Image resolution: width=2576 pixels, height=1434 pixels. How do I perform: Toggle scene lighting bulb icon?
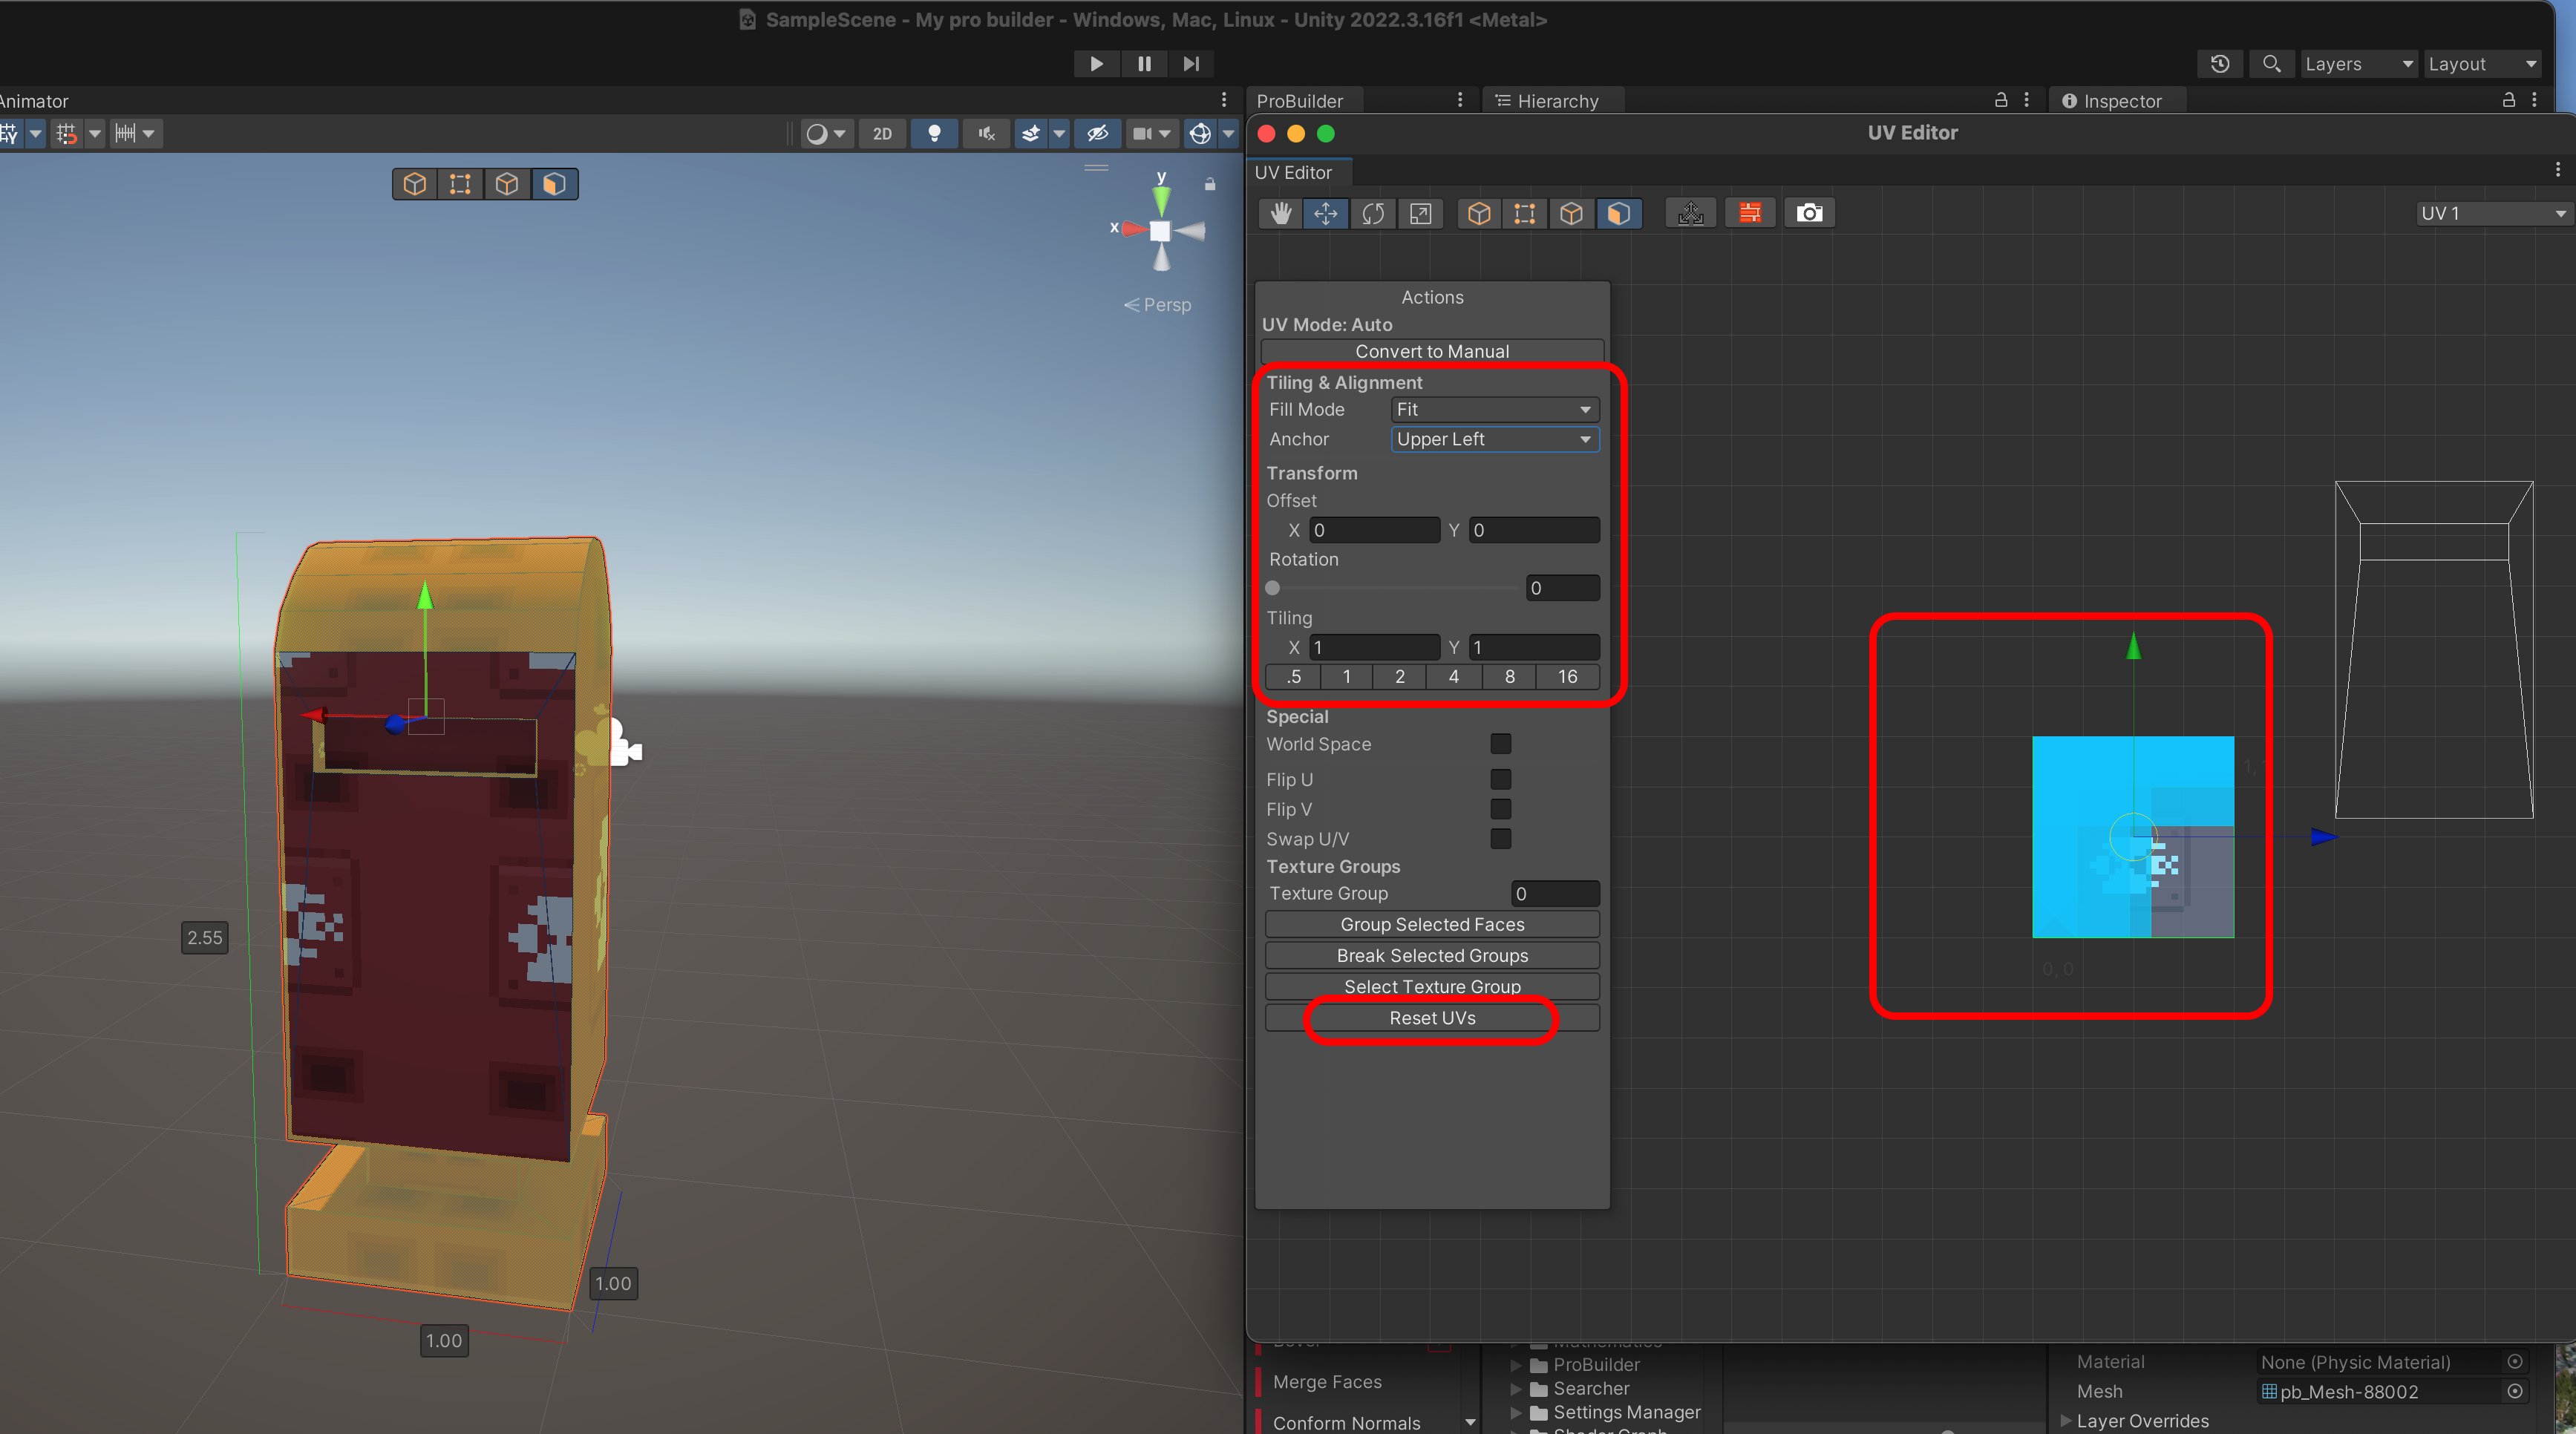pos(934,133)
